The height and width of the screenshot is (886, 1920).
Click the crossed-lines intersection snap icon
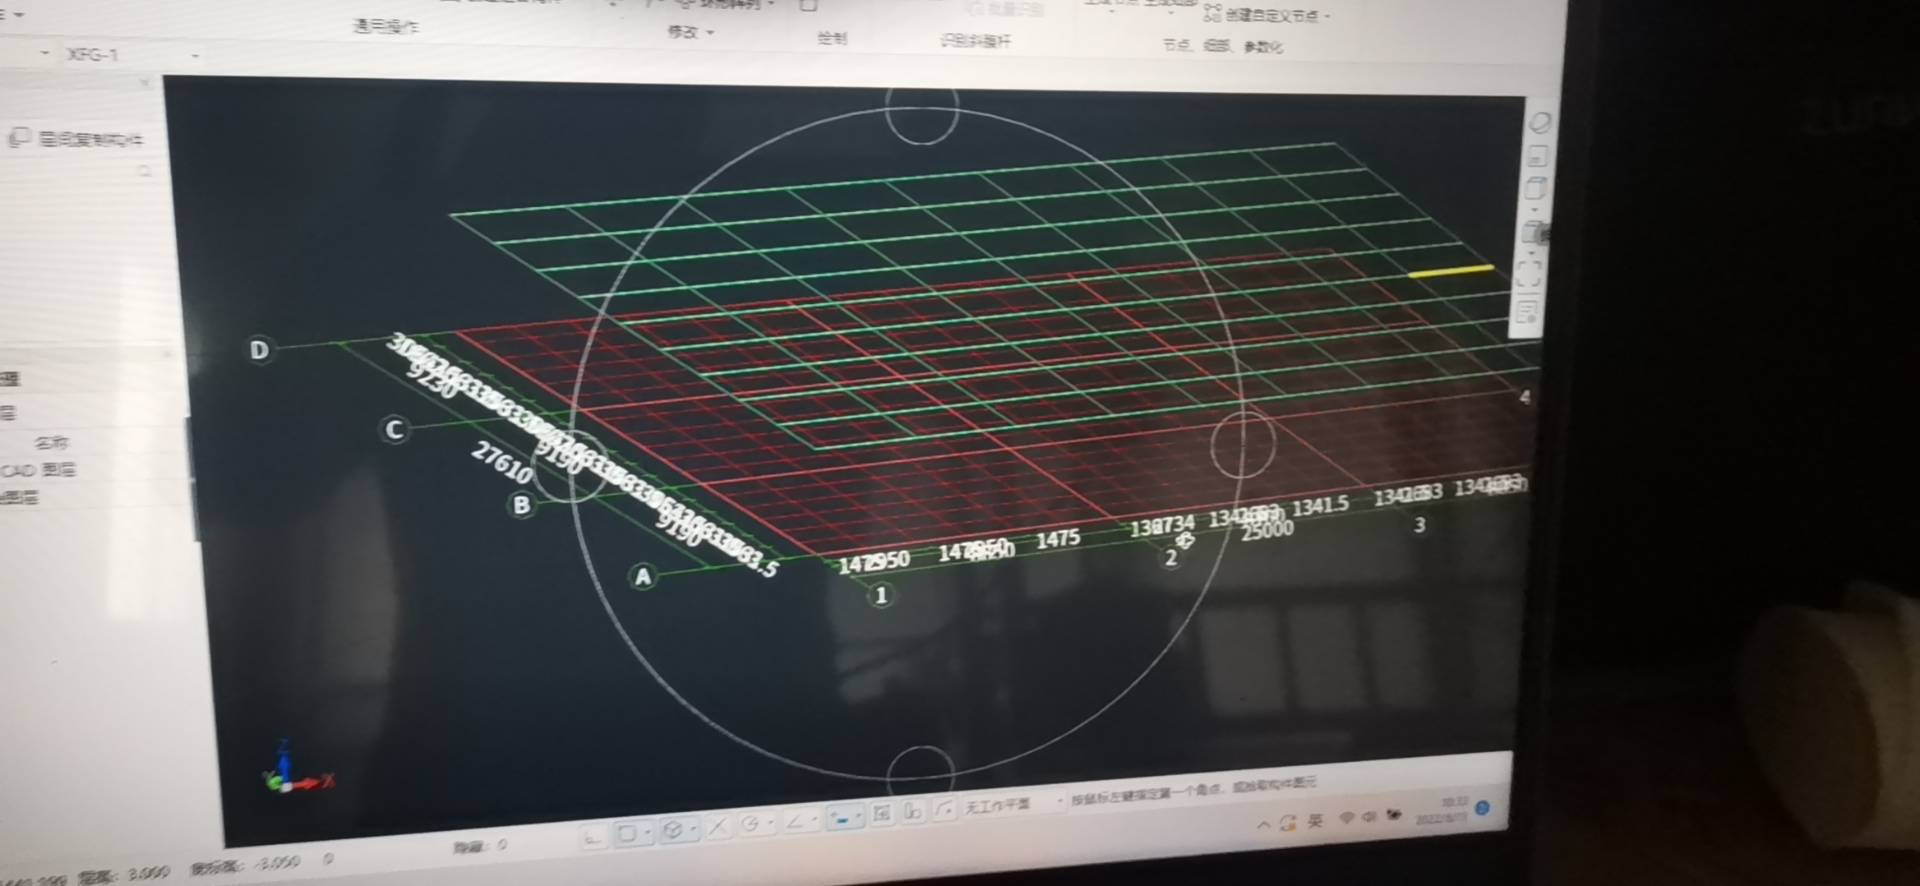[717, 827]
